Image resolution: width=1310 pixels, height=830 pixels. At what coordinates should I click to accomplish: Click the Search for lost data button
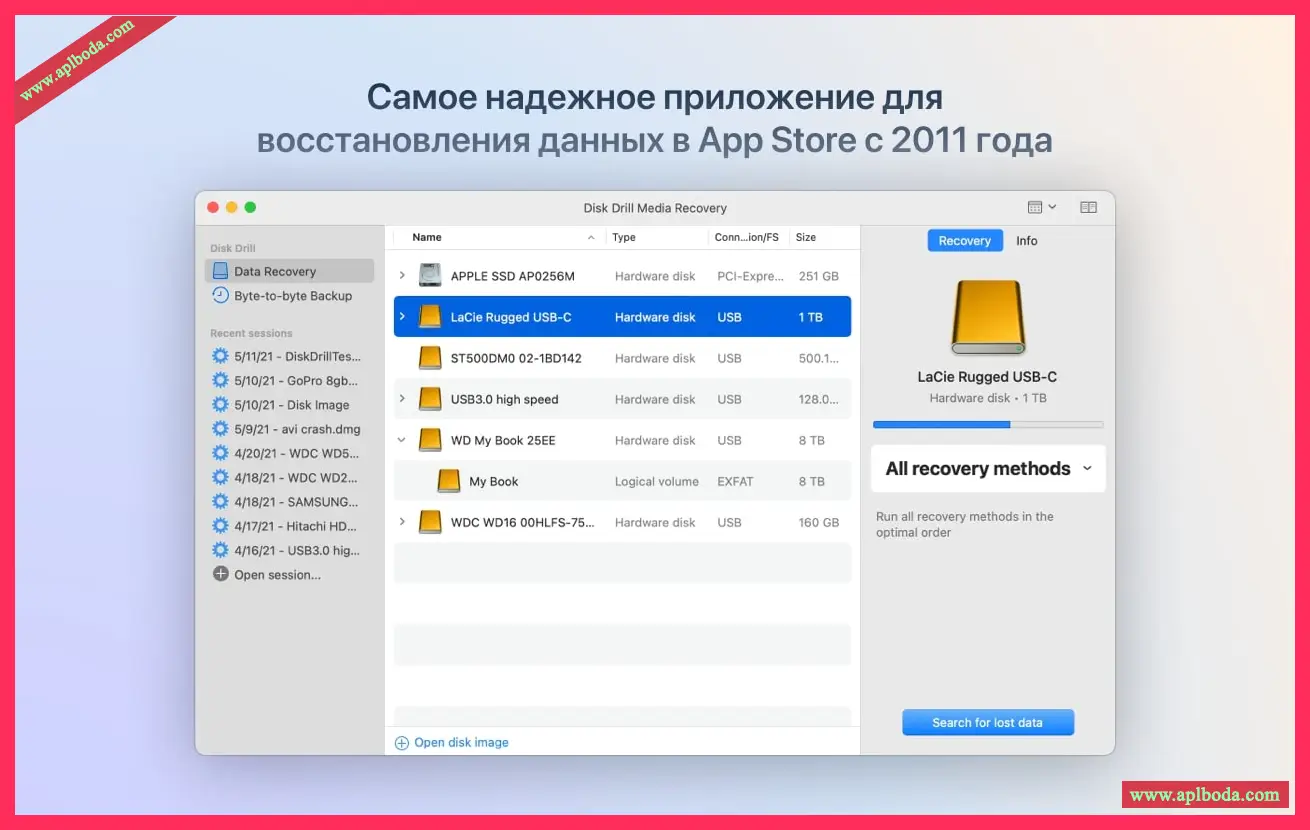pos(987,722)
